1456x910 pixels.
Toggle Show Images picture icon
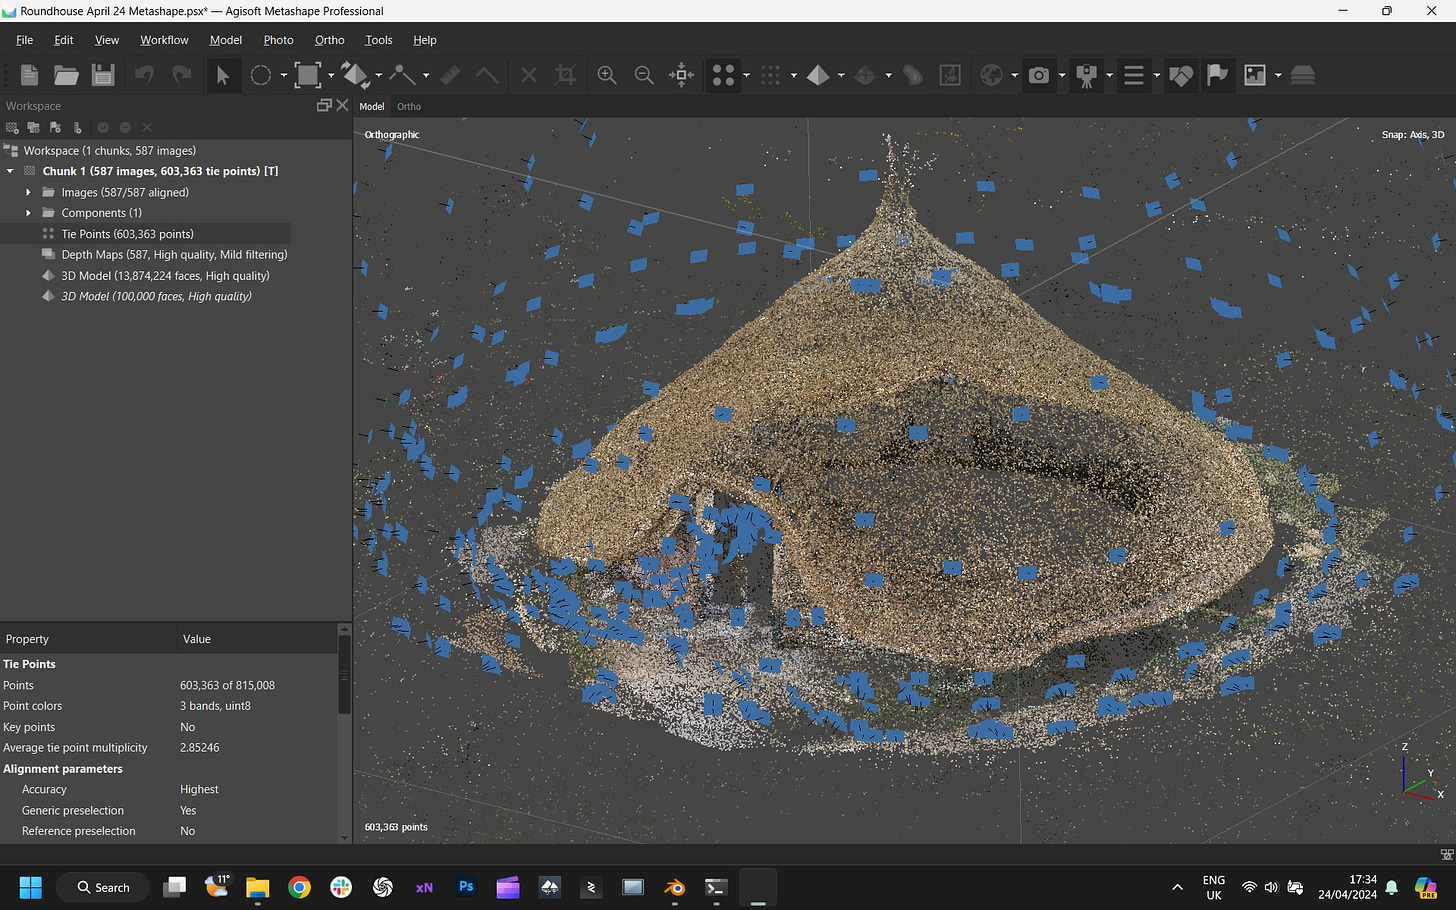coord(1255,75)
